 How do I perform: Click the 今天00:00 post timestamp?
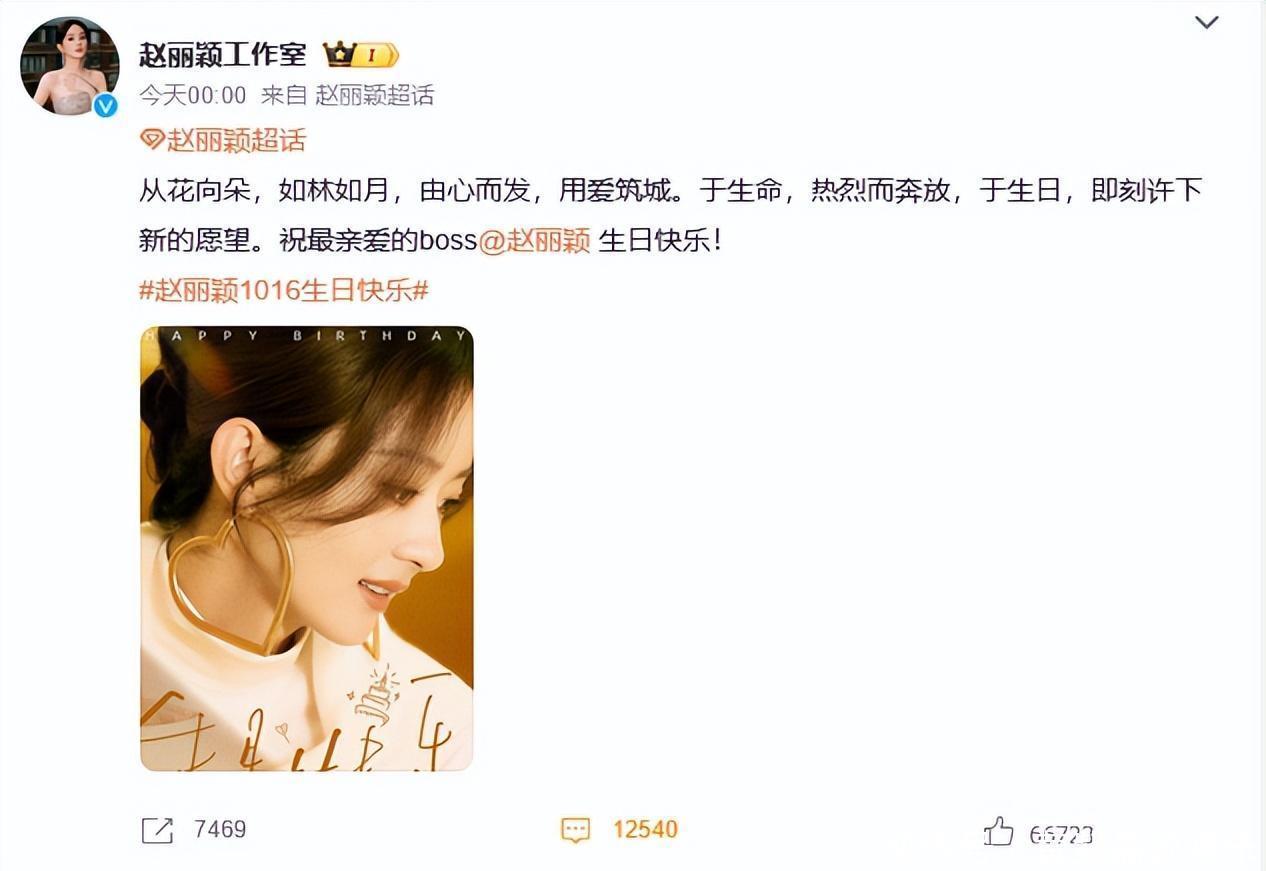point(192,95)
